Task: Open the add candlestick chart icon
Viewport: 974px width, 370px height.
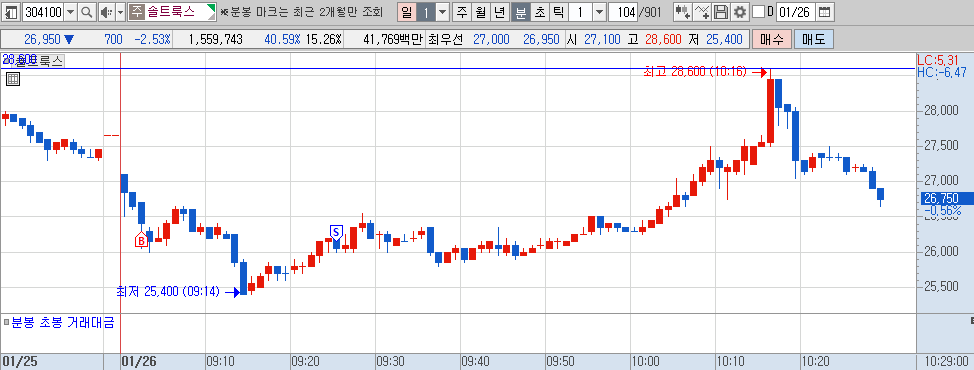Action: coord(683,12)
